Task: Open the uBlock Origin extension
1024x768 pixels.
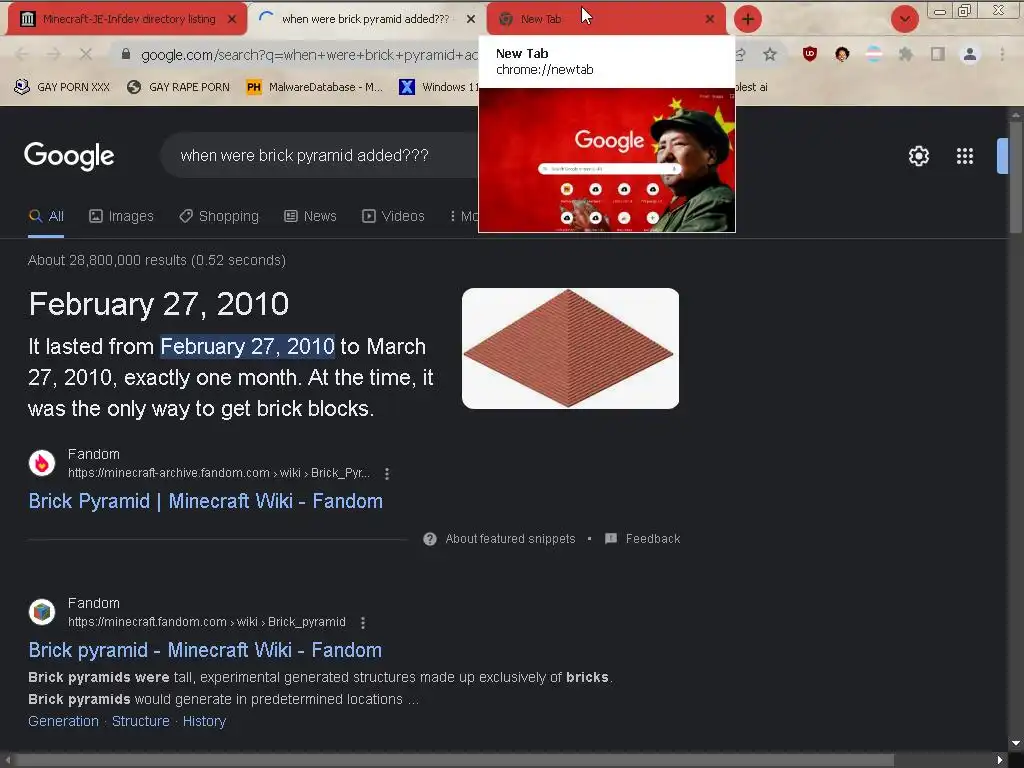Action: pyautogui.click(x=810, y=54)
